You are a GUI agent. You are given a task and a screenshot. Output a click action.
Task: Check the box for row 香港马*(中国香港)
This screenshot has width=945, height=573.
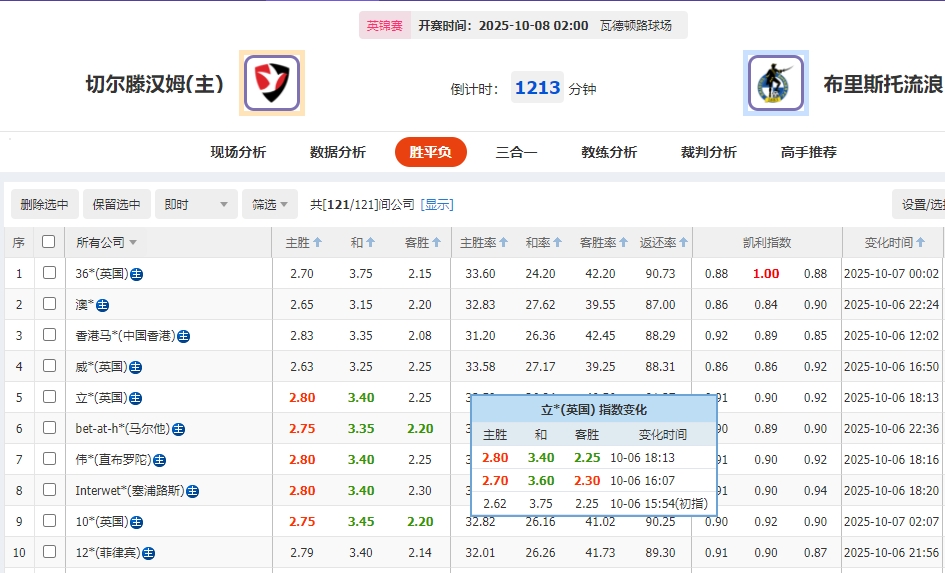(49, 334)
